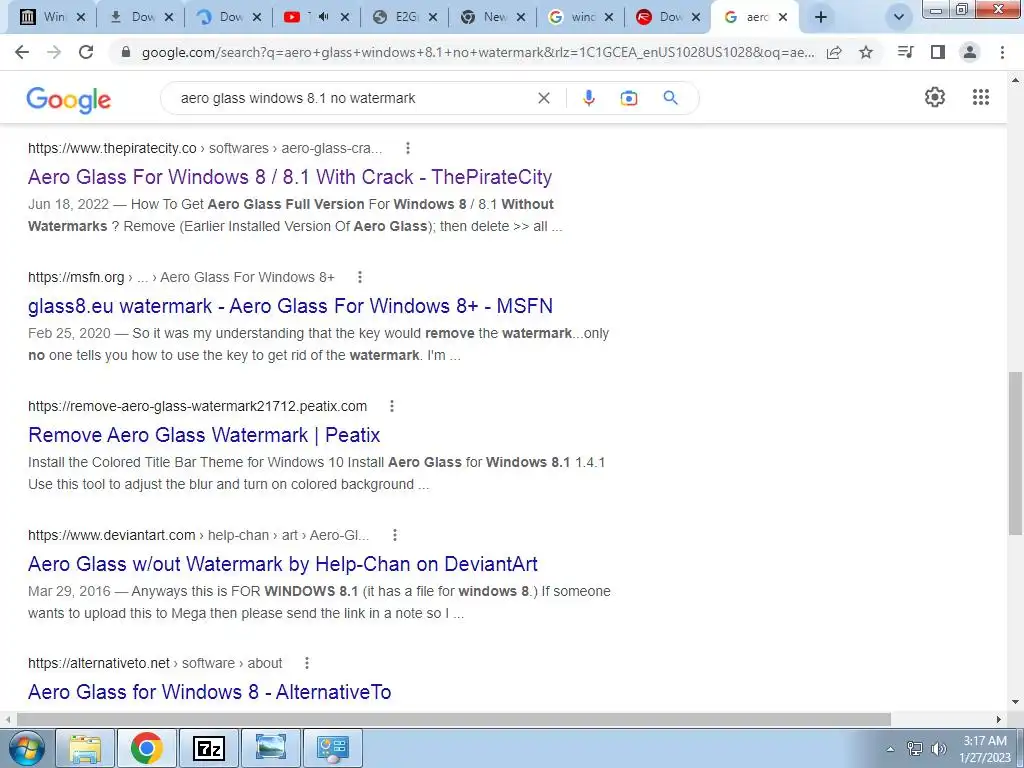Click the address bar URL
This screenshot has height=768, width=1024.
(478, 52)
